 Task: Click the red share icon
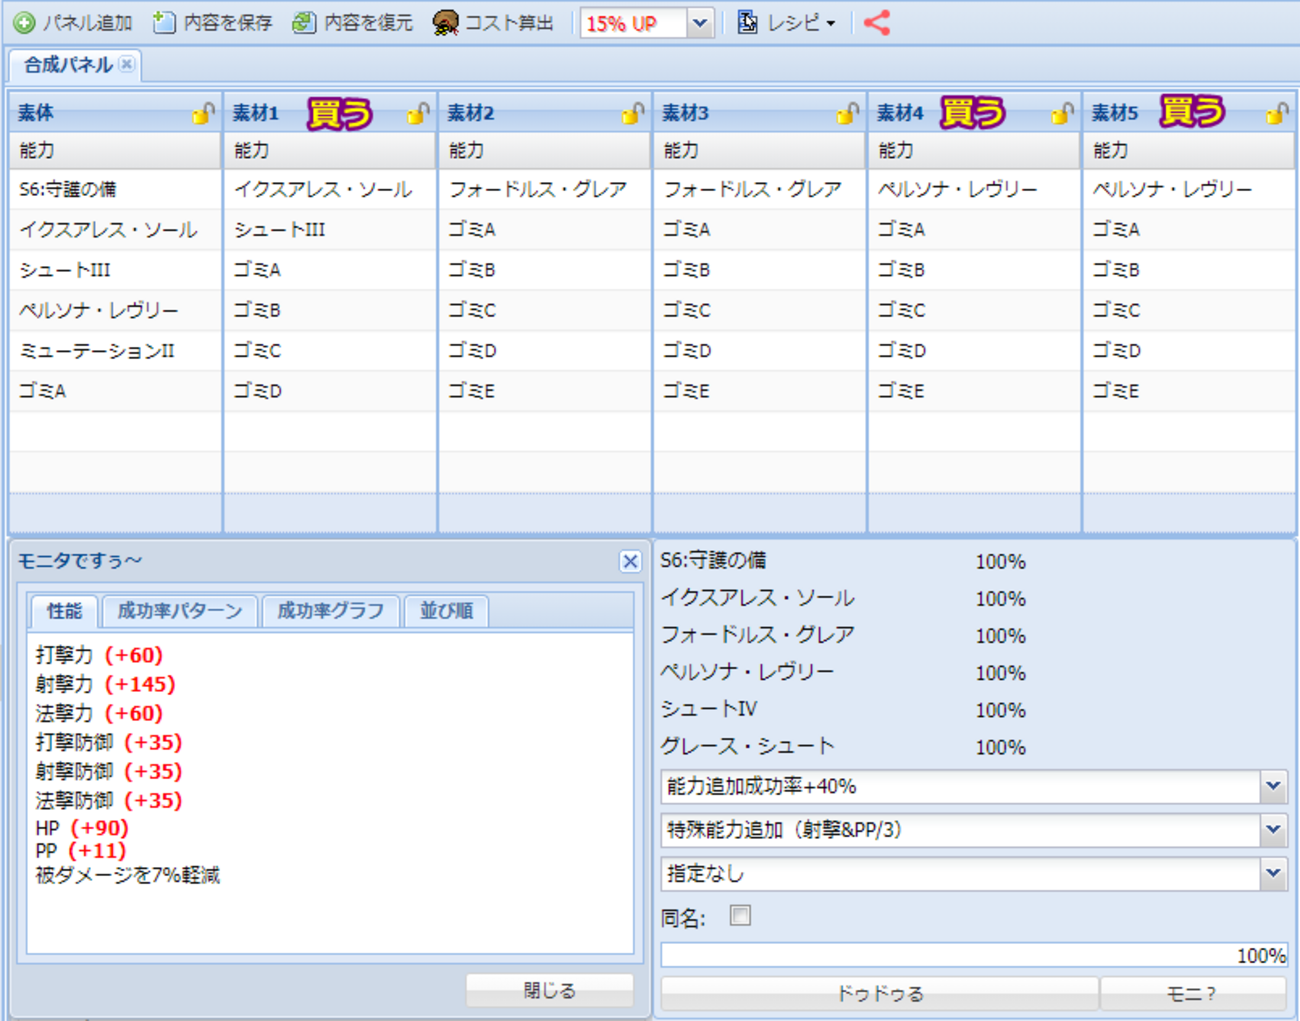[877, 23]
